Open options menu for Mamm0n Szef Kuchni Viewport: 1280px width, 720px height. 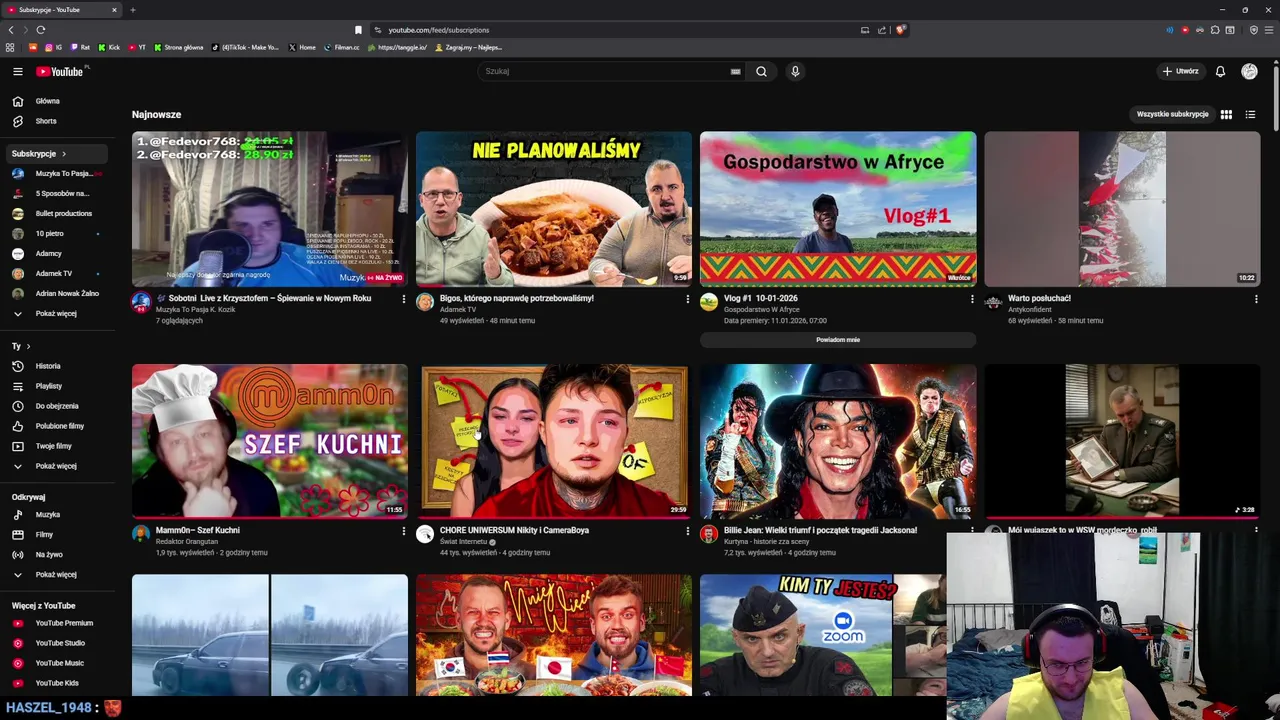click(x=403, y=531)
